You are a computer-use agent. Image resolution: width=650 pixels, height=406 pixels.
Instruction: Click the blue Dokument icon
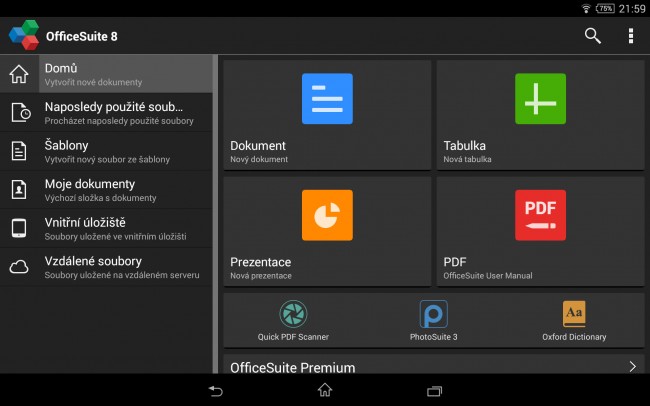tap(327, 99)
